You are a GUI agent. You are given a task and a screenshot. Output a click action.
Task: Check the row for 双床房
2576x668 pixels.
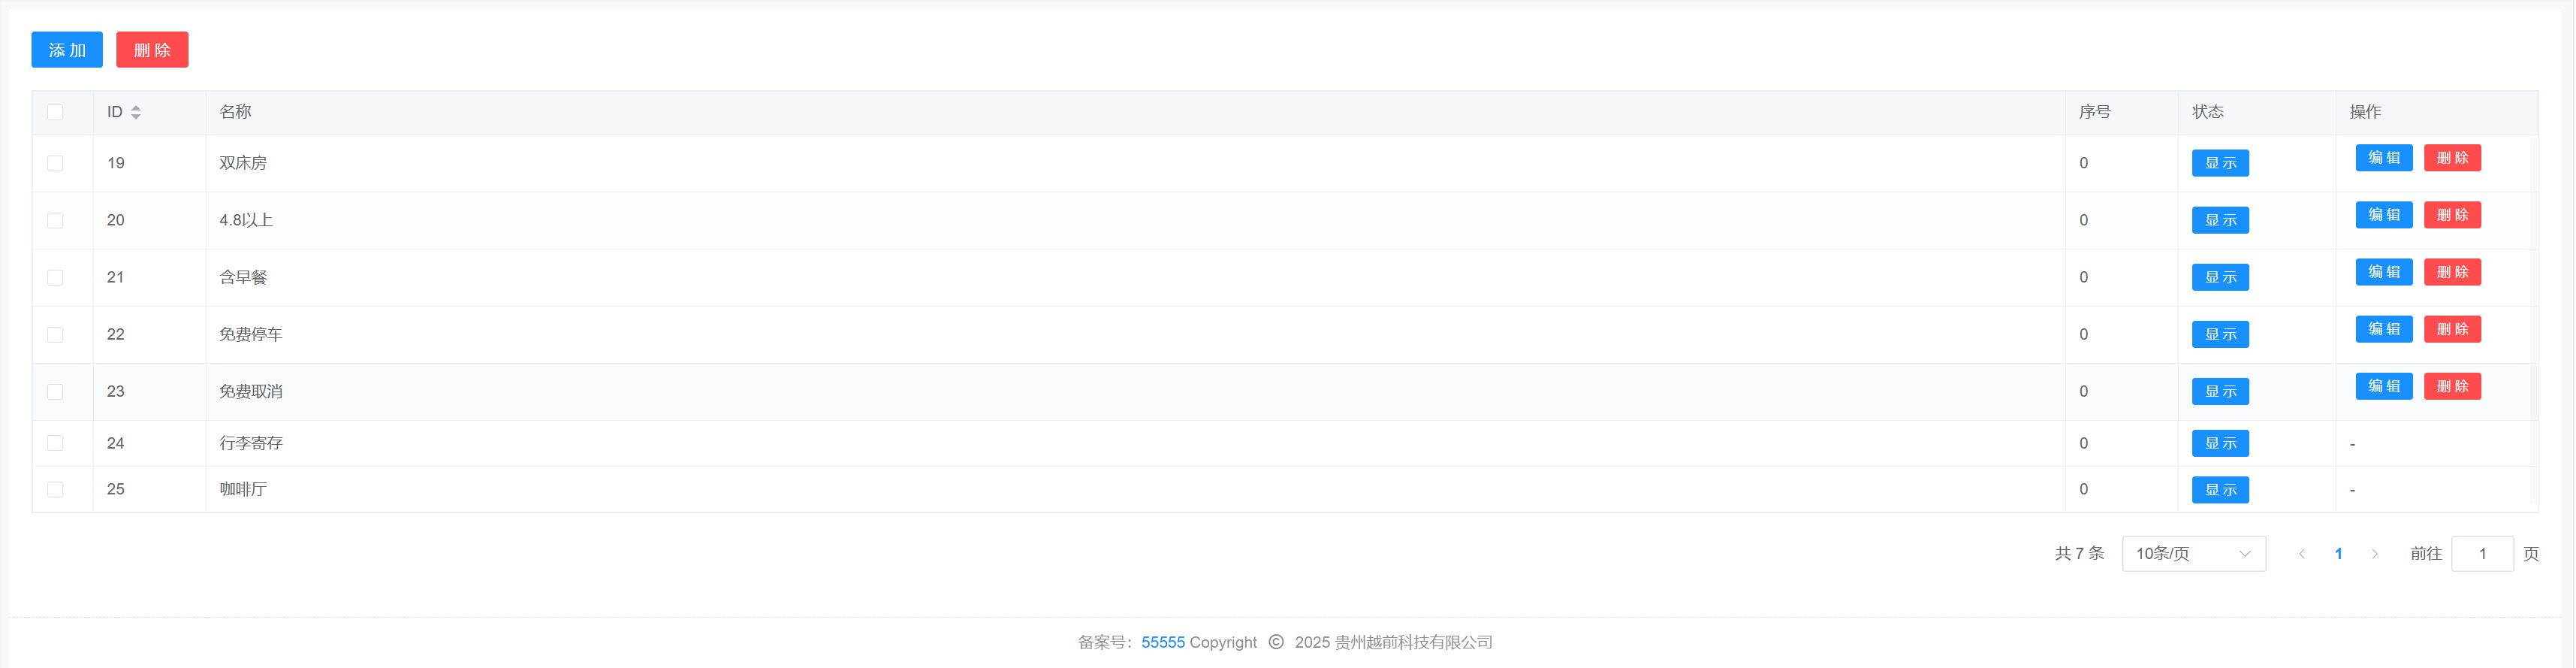(x=55, y=163)
